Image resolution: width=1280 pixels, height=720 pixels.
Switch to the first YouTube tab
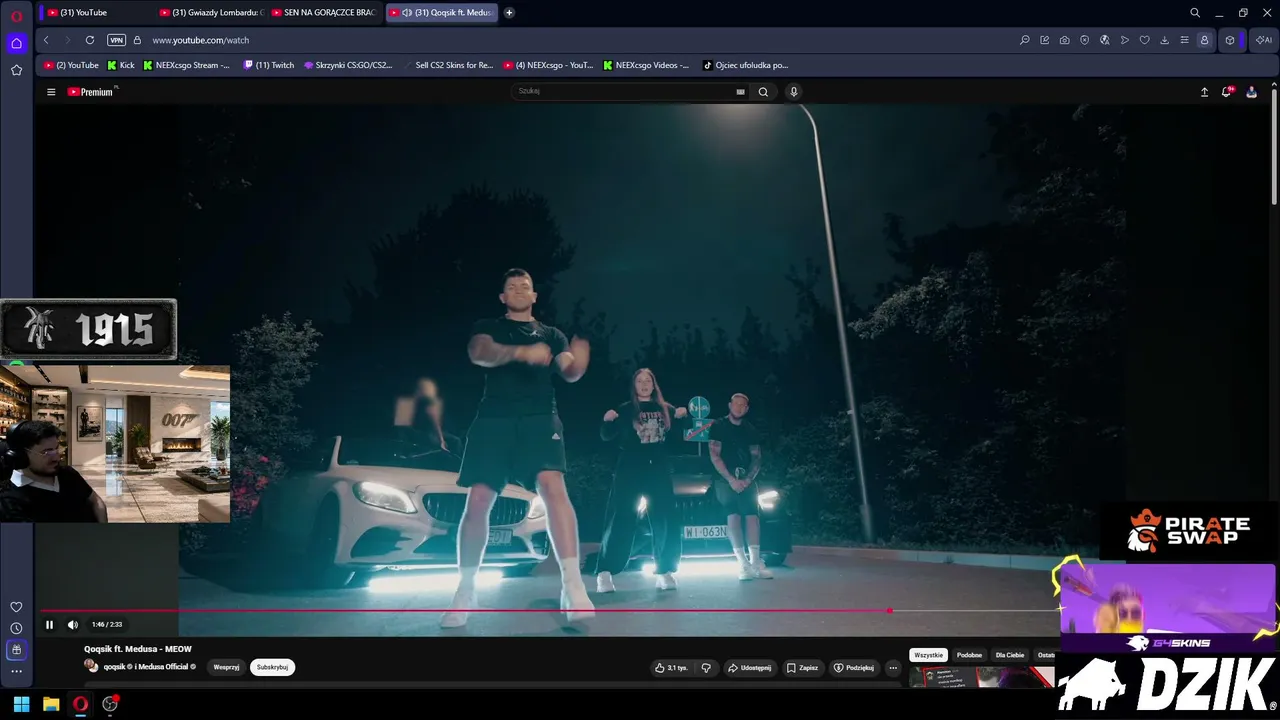click(95, 13)
